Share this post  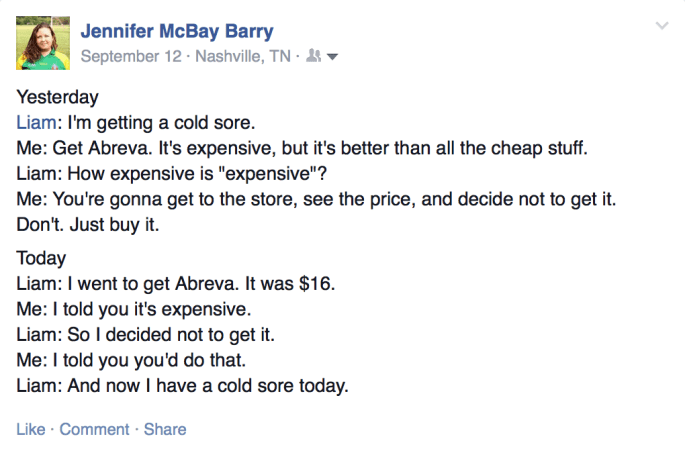click(x=165, y=429)
